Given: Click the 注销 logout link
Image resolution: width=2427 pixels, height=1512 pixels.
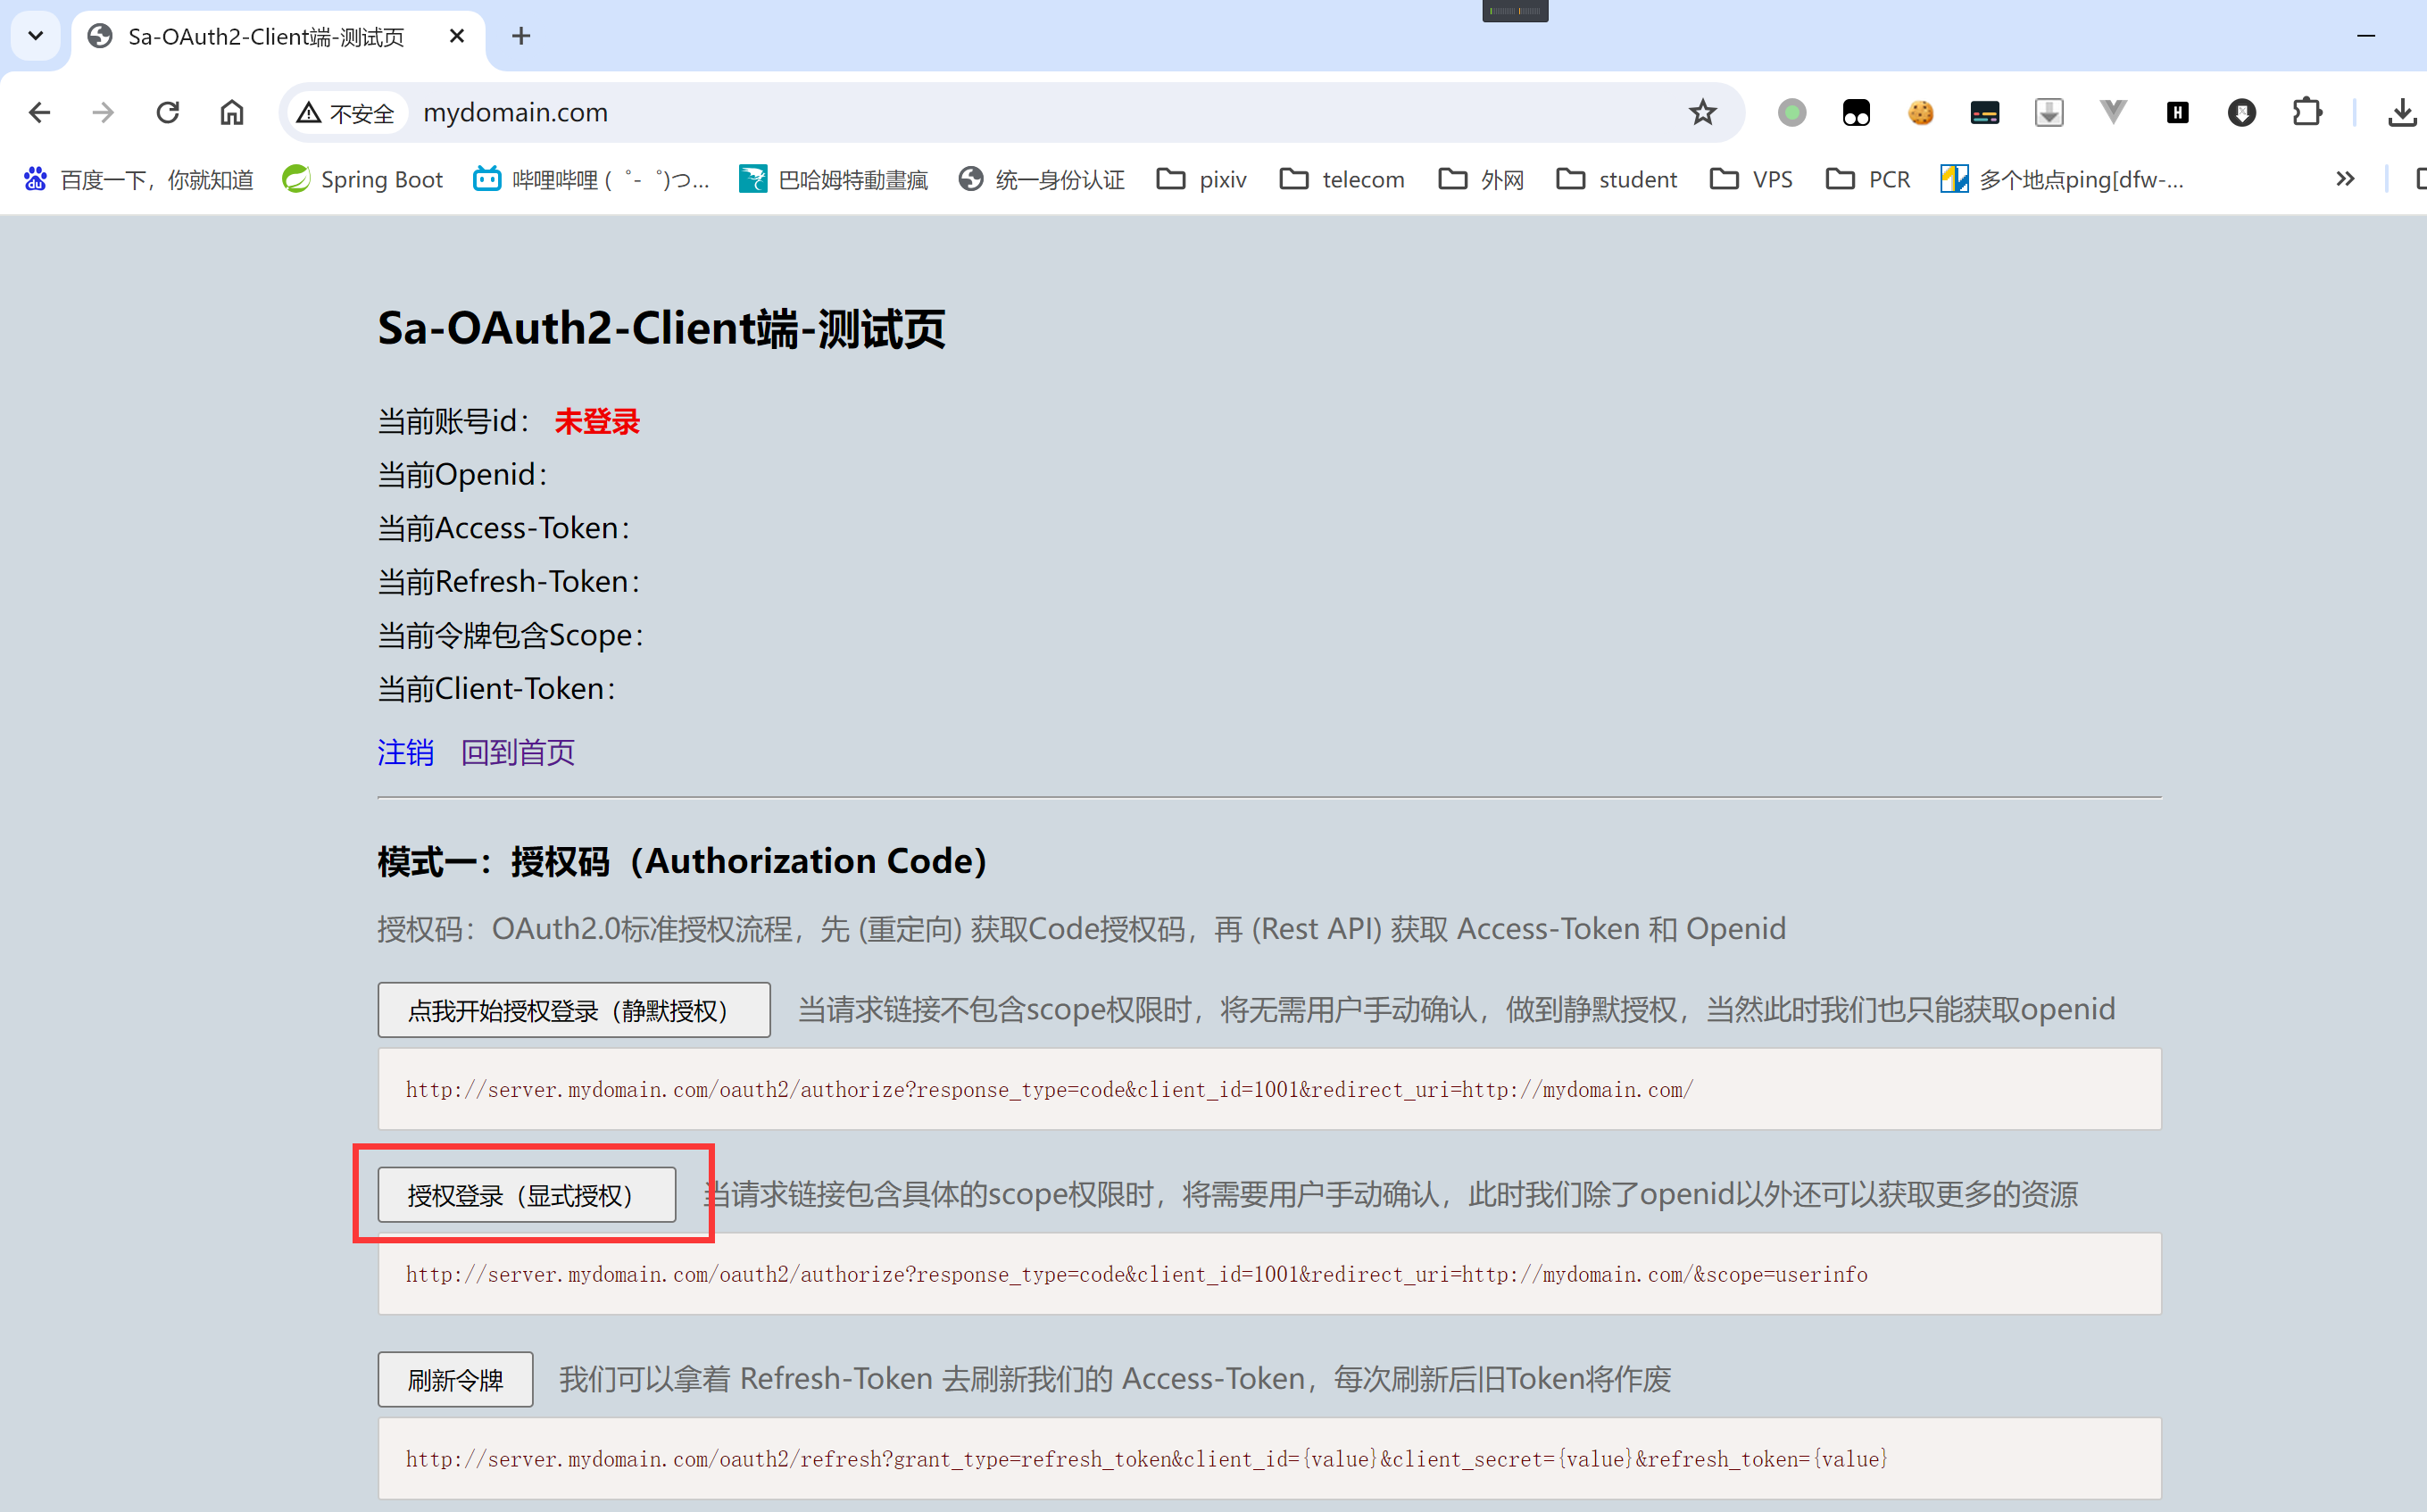Looking at the screenshot, I should tap(405, 752).
